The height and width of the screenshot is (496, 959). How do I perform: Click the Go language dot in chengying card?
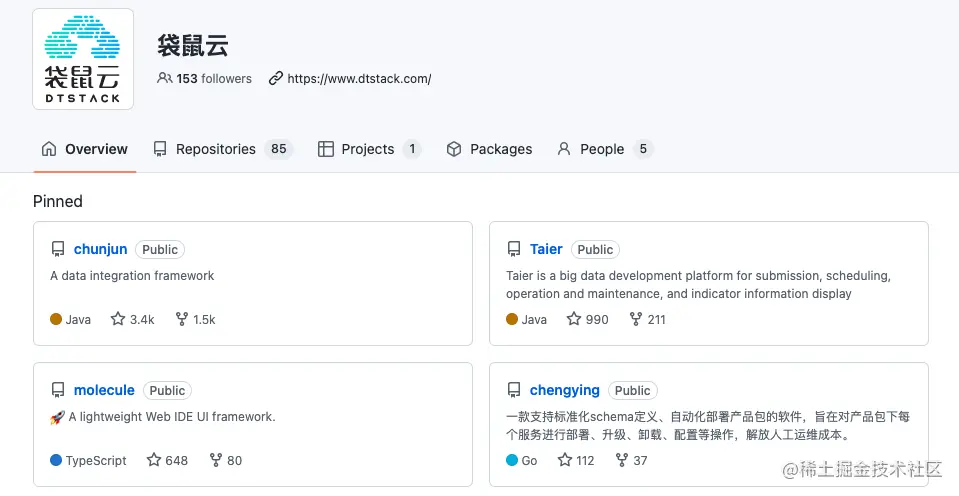point(512,460)
